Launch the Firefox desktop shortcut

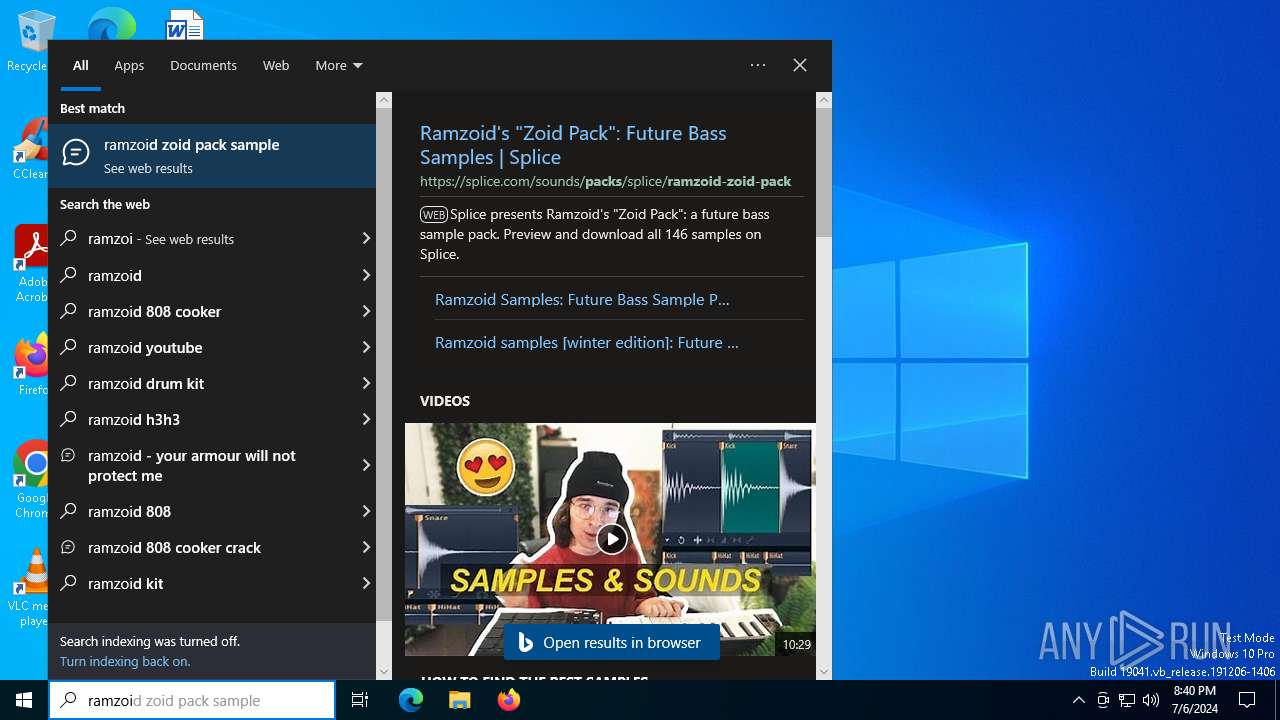[x=31, y=364]
